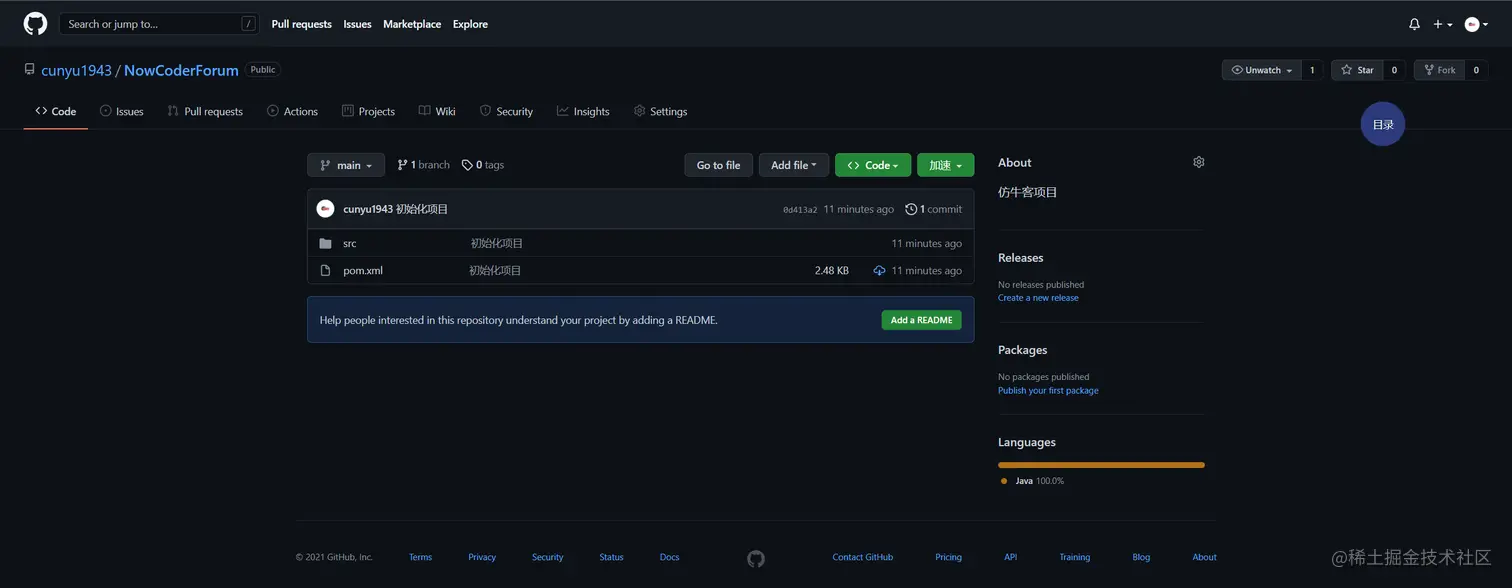The image size is (1512, 588).
Task: Click the Add a README button
Action: [x=921, y=320]
